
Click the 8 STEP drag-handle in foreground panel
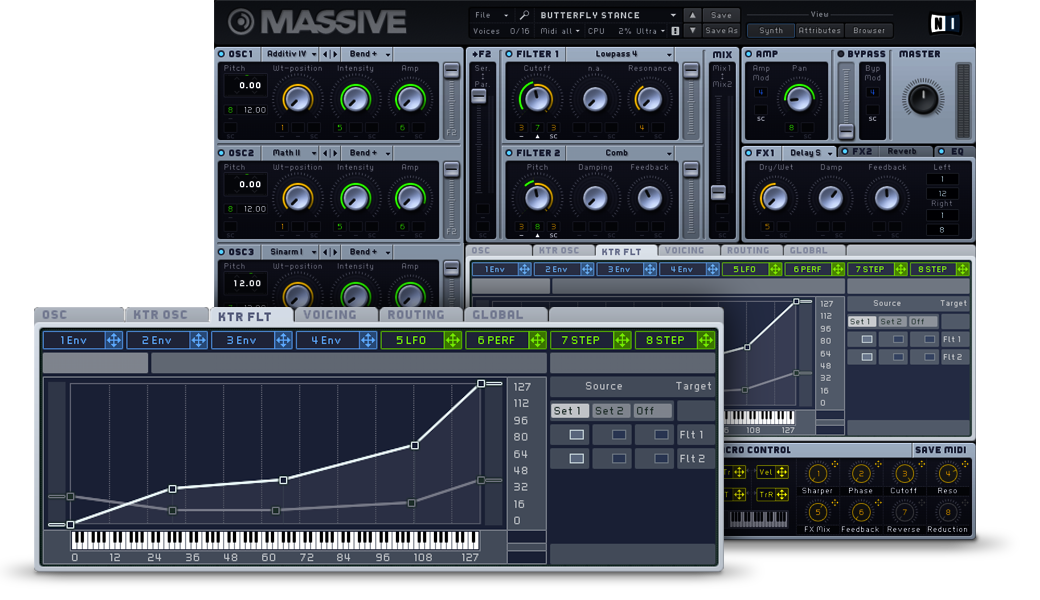(706, 340)
